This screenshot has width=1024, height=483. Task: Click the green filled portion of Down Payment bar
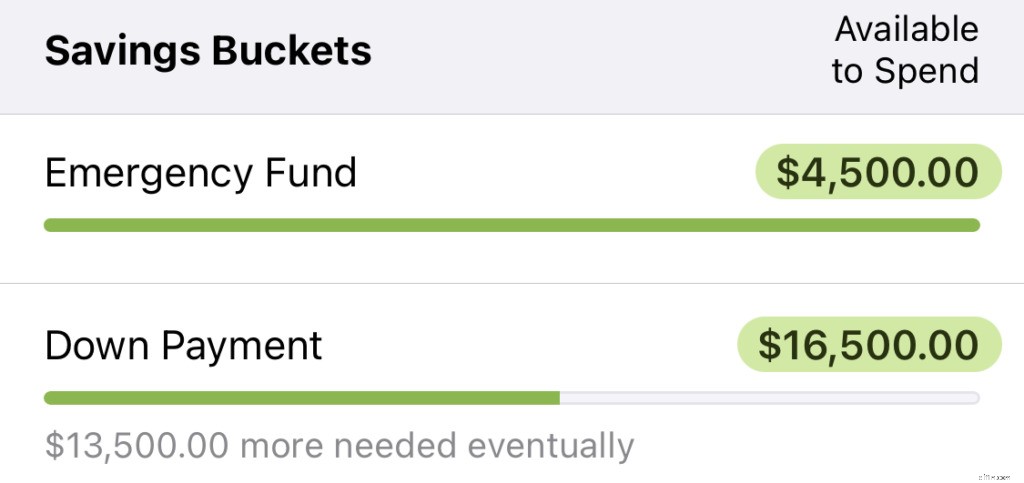(x=300, y=398)
